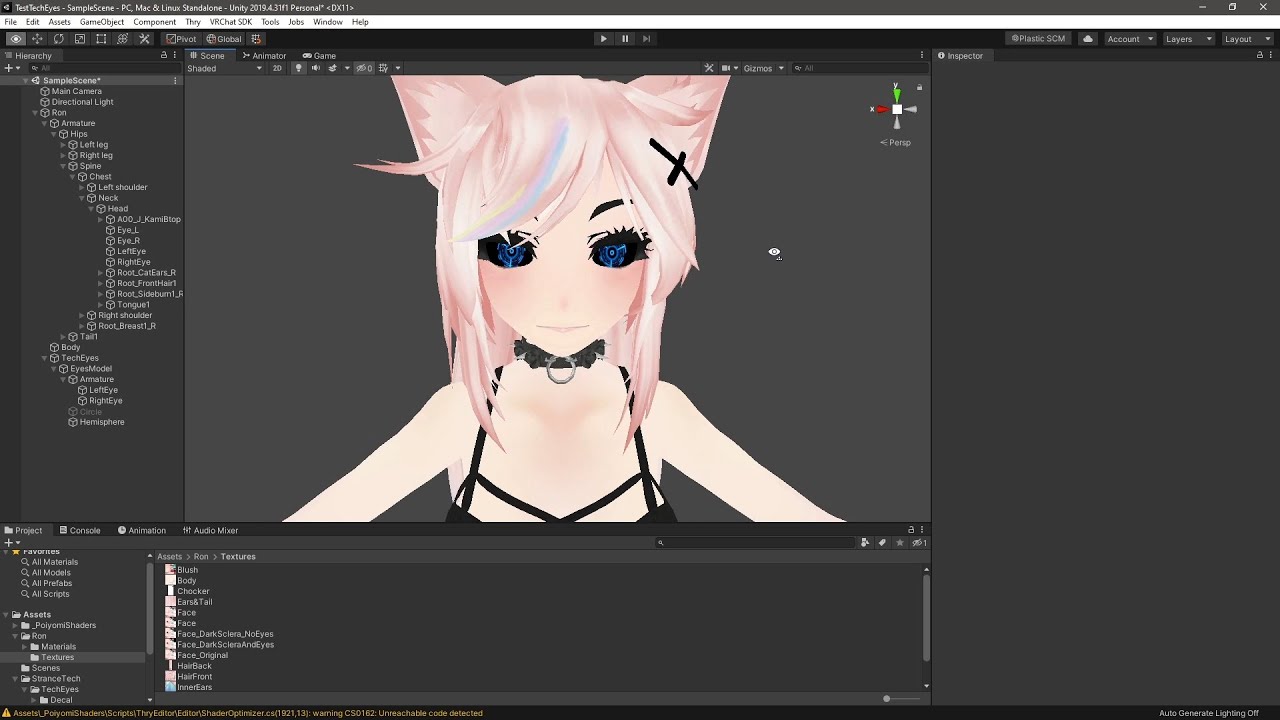Open Shaded draw mode dropdown
Screen dimensions: 1280x720
pos(224,68)
